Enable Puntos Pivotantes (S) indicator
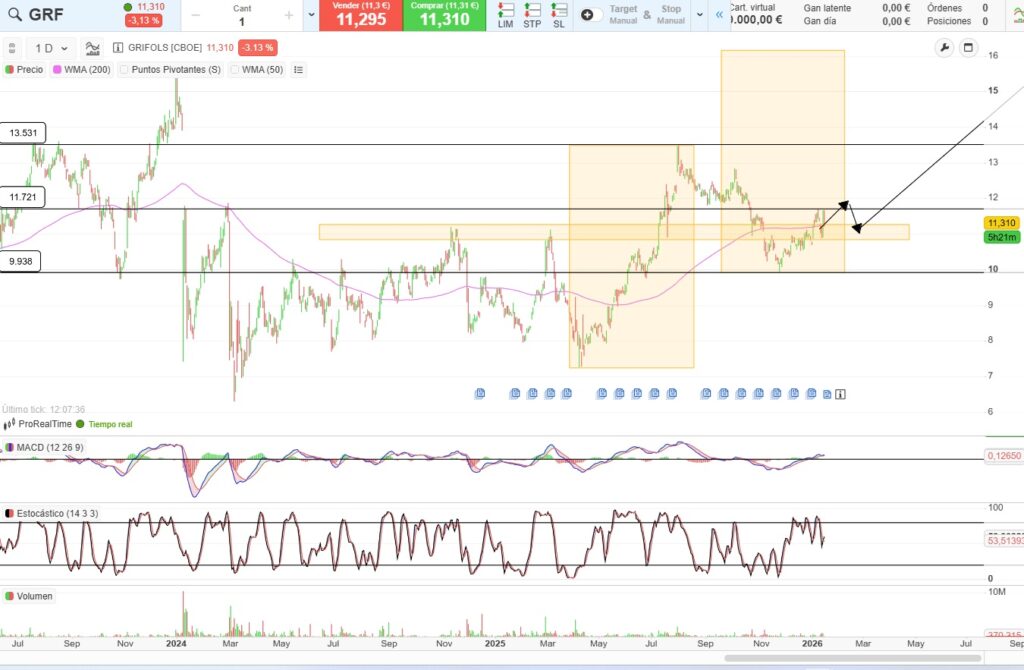The image size is (1024, 670). point(125,70)
